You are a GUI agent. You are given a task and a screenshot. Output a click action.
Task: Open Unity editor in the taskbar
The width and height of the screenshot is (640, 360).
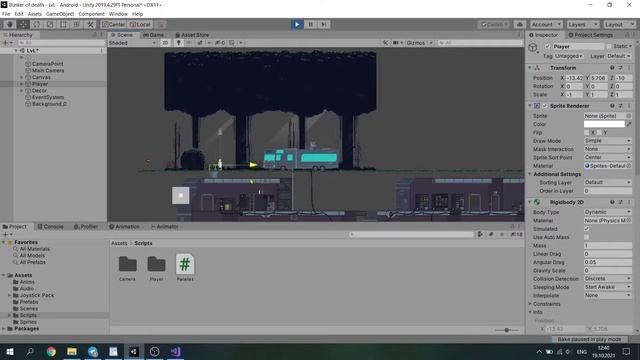click(134, 352)
